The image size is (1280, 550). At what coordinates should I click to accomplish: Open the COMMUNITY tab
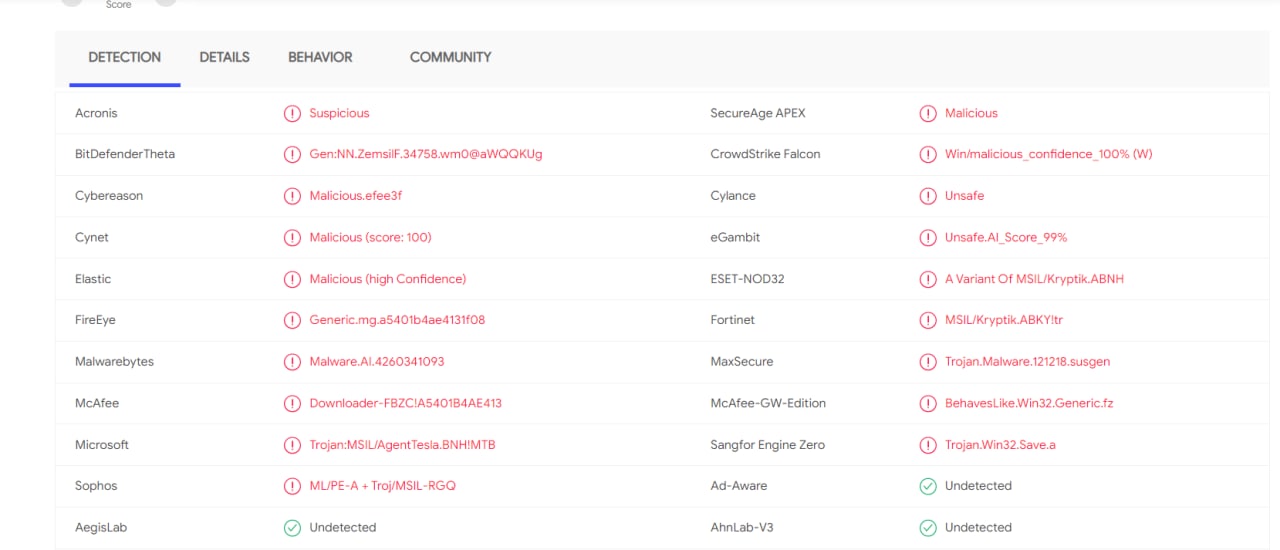click(450, 57)
